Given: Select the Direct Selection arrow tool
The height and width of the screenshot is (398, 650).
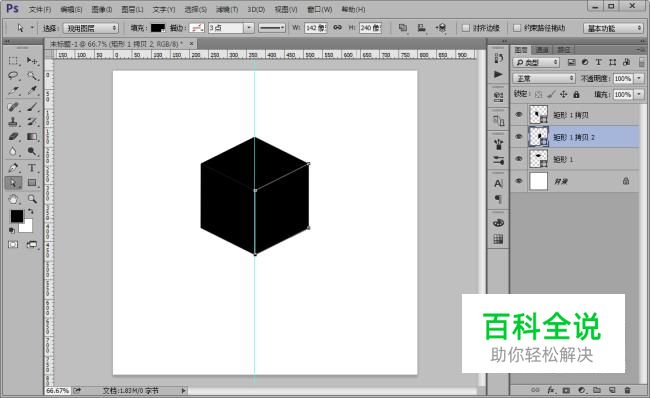Looking at the screenshot, I should tap(13, 183).
